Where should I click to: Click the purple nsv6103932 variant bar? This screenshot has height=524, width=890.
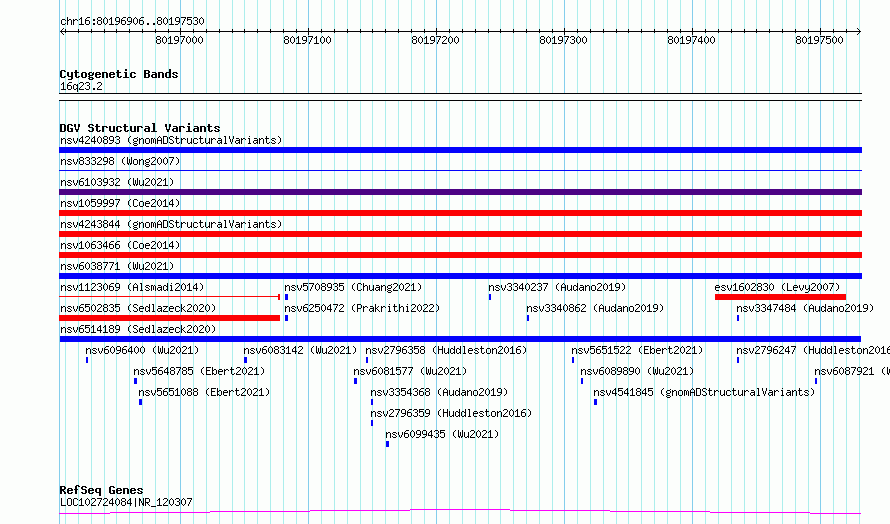click(x=460, y=192)
